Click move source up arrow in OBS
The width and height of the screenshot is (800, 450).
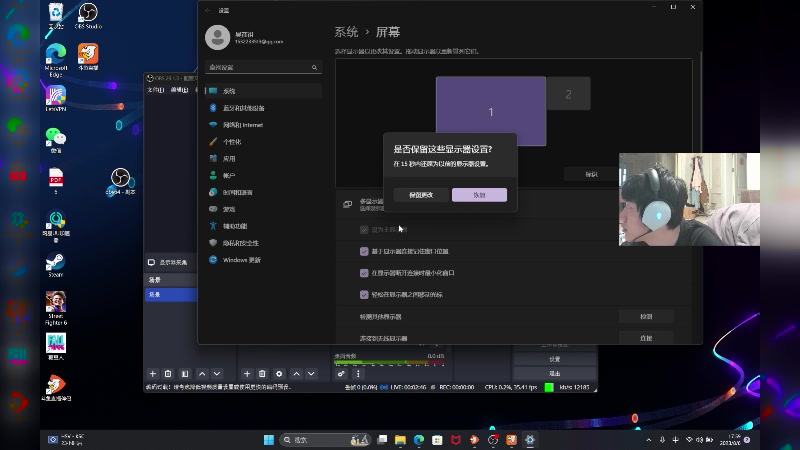tap(296, 374)
